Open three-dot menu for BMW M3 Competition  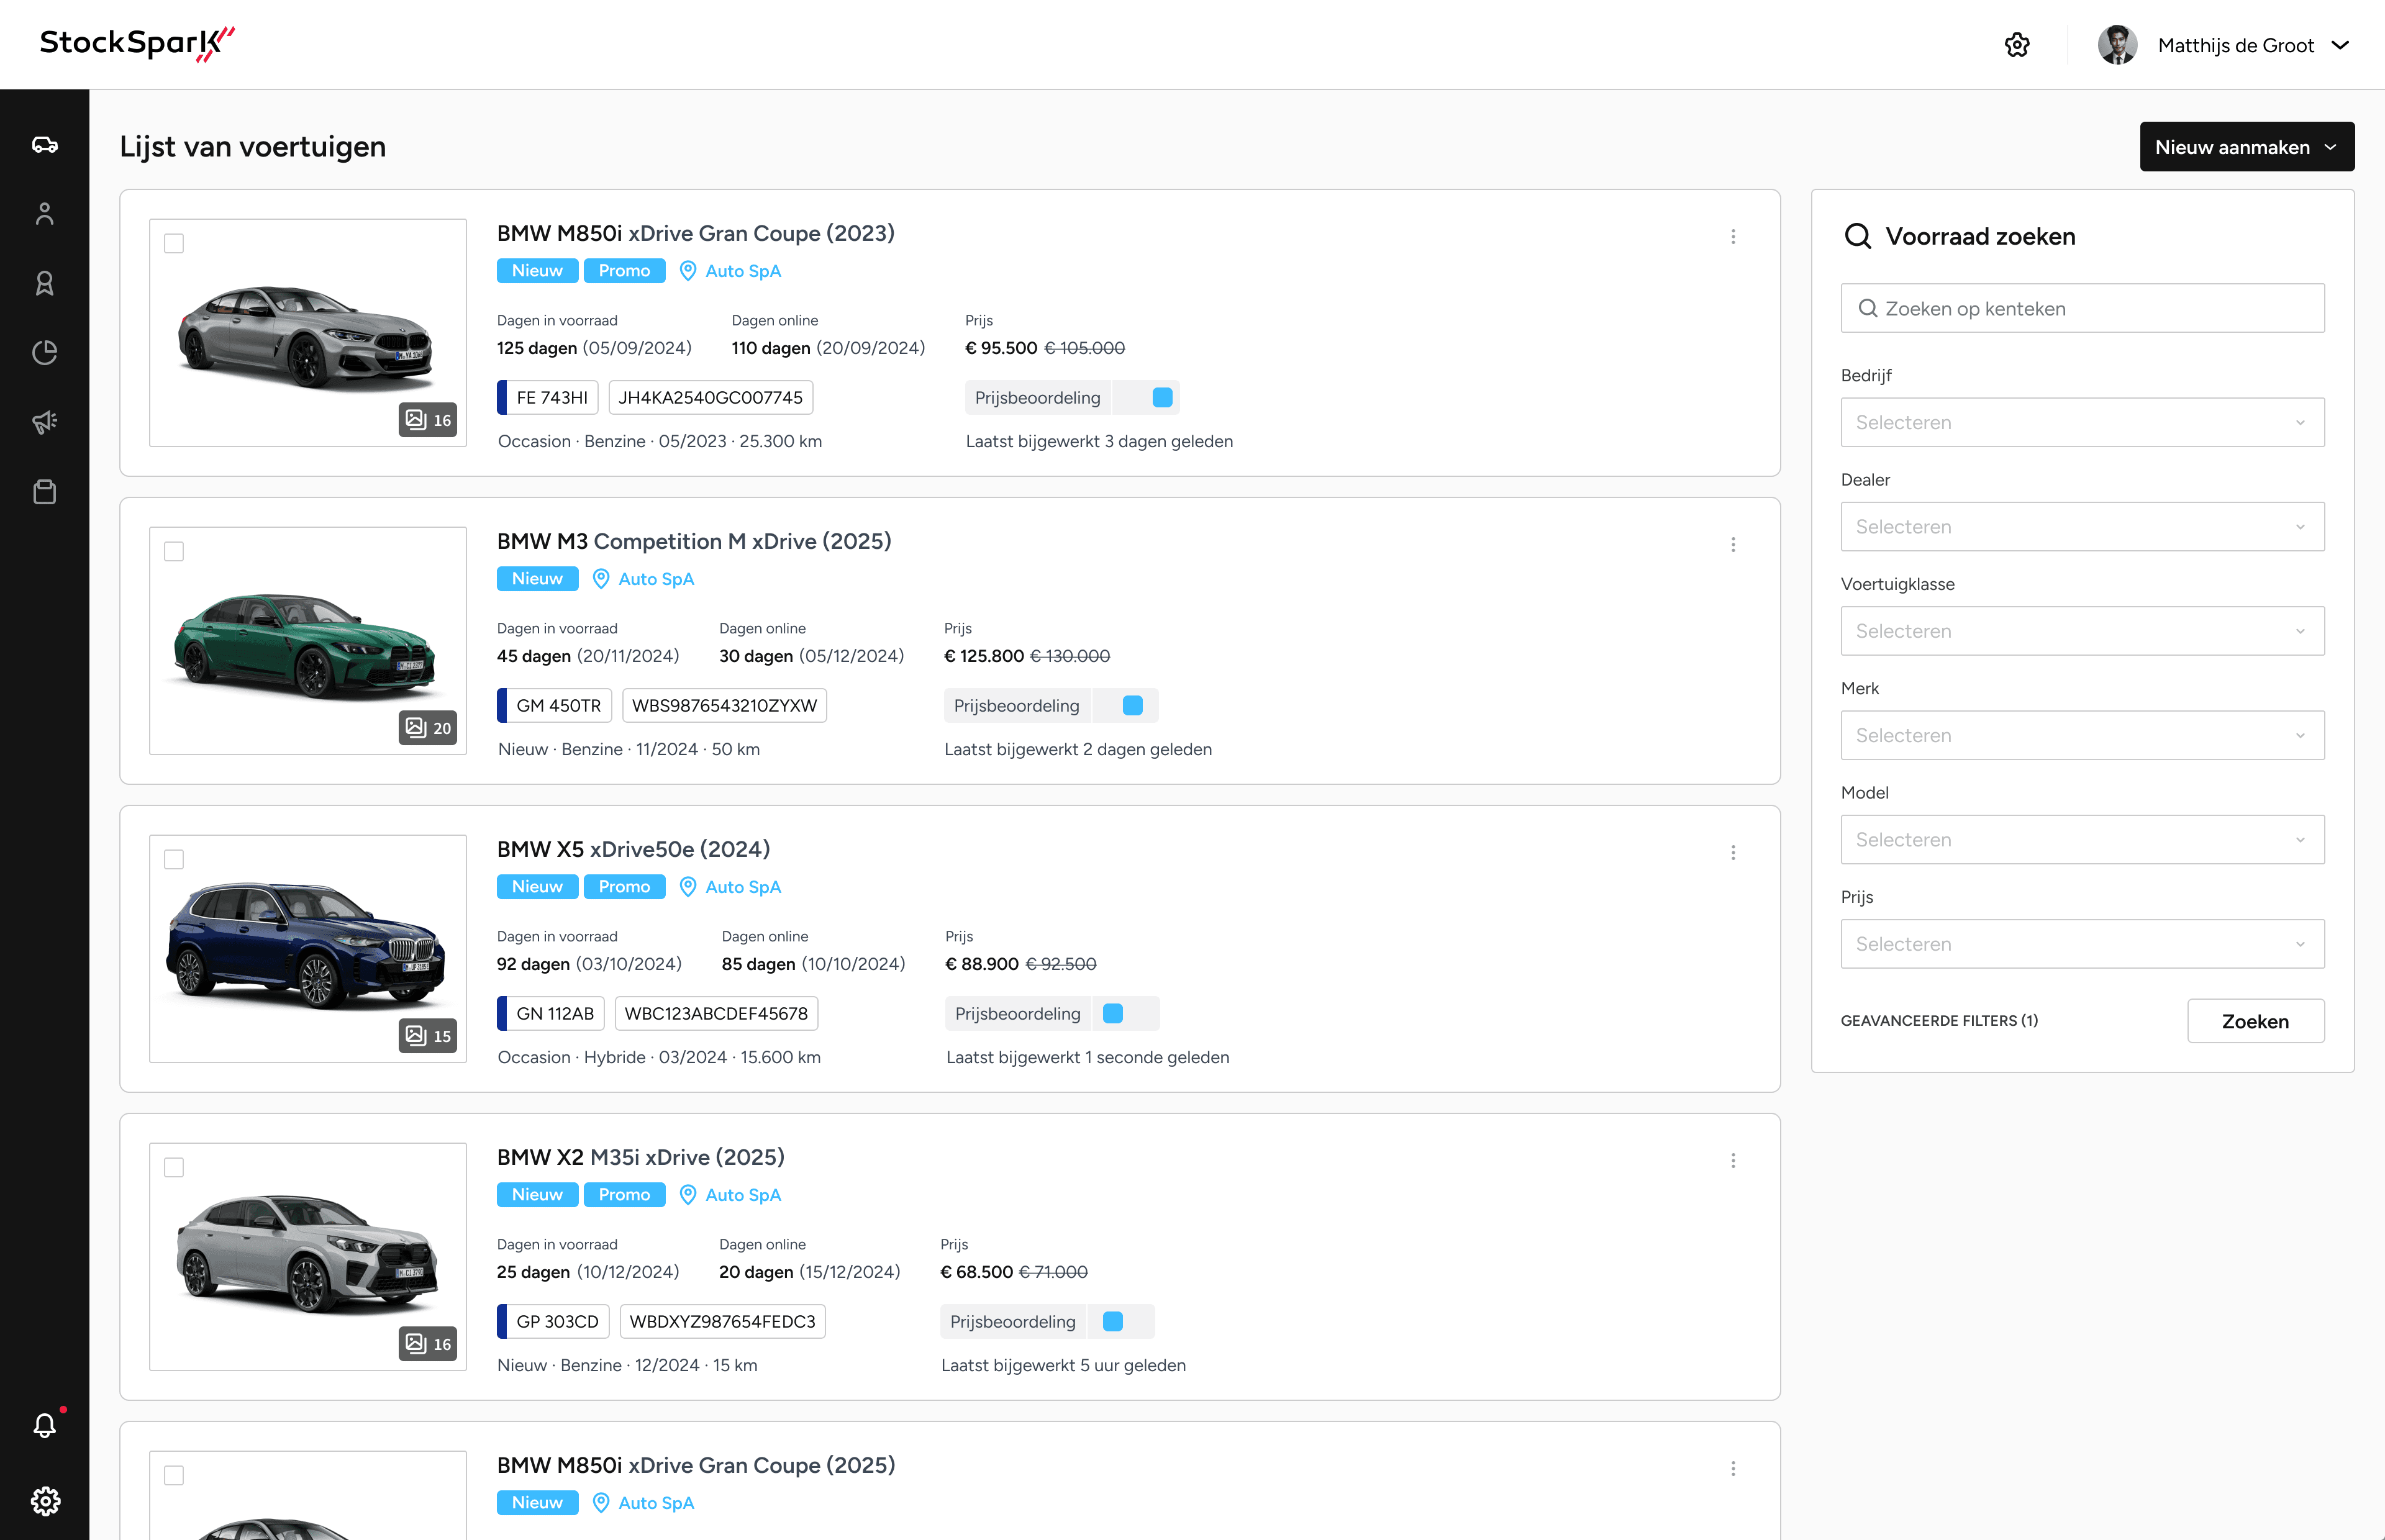tap(1733, 545)
